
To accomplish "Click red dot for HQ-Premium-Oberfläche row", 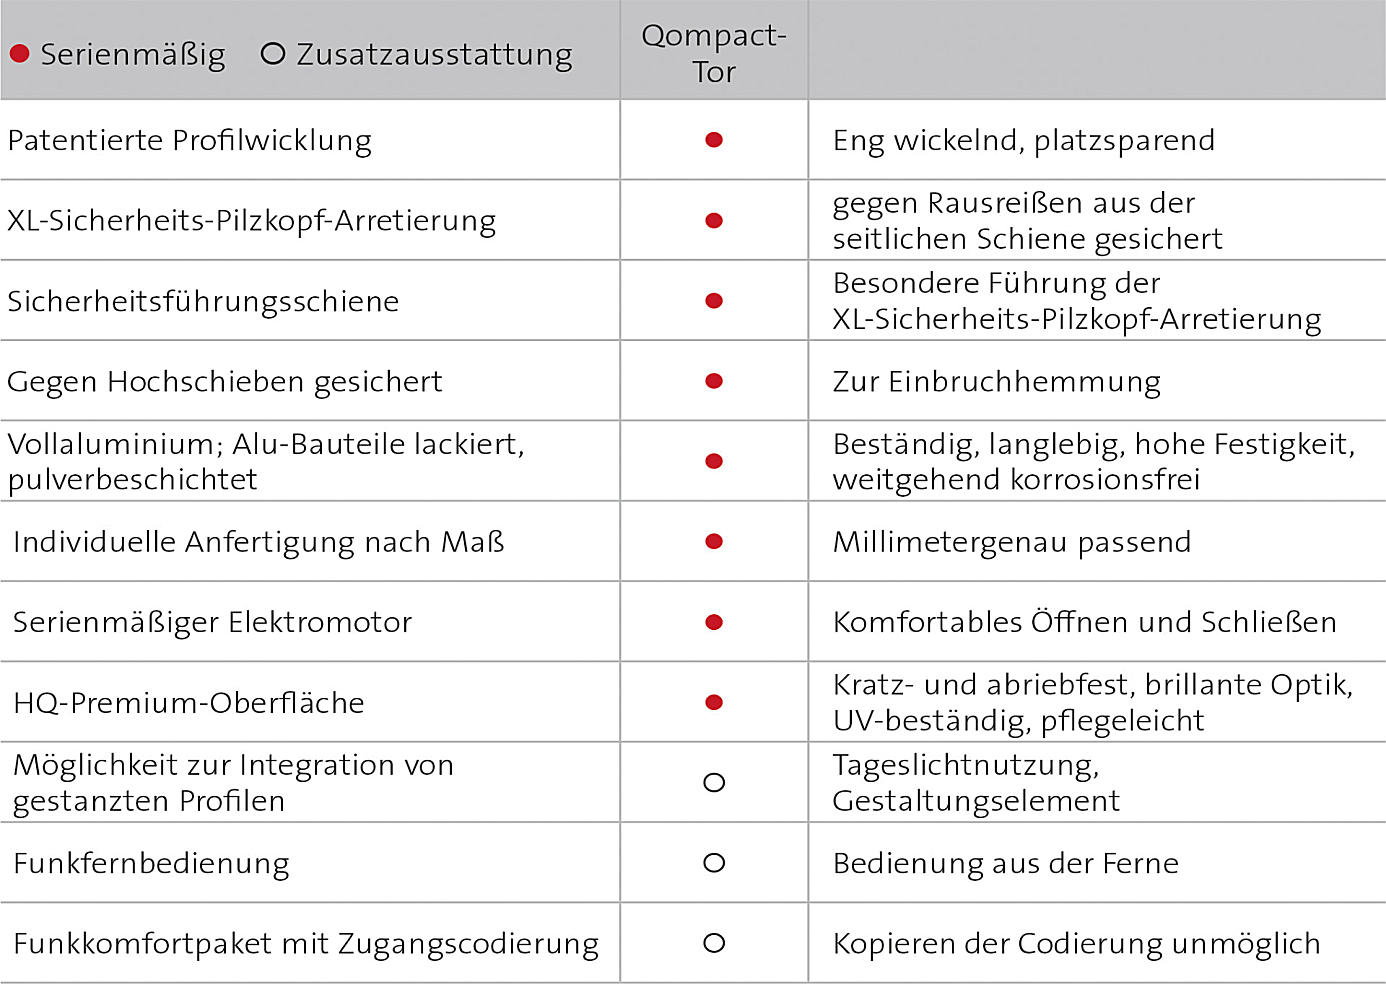I will point(714,702).
